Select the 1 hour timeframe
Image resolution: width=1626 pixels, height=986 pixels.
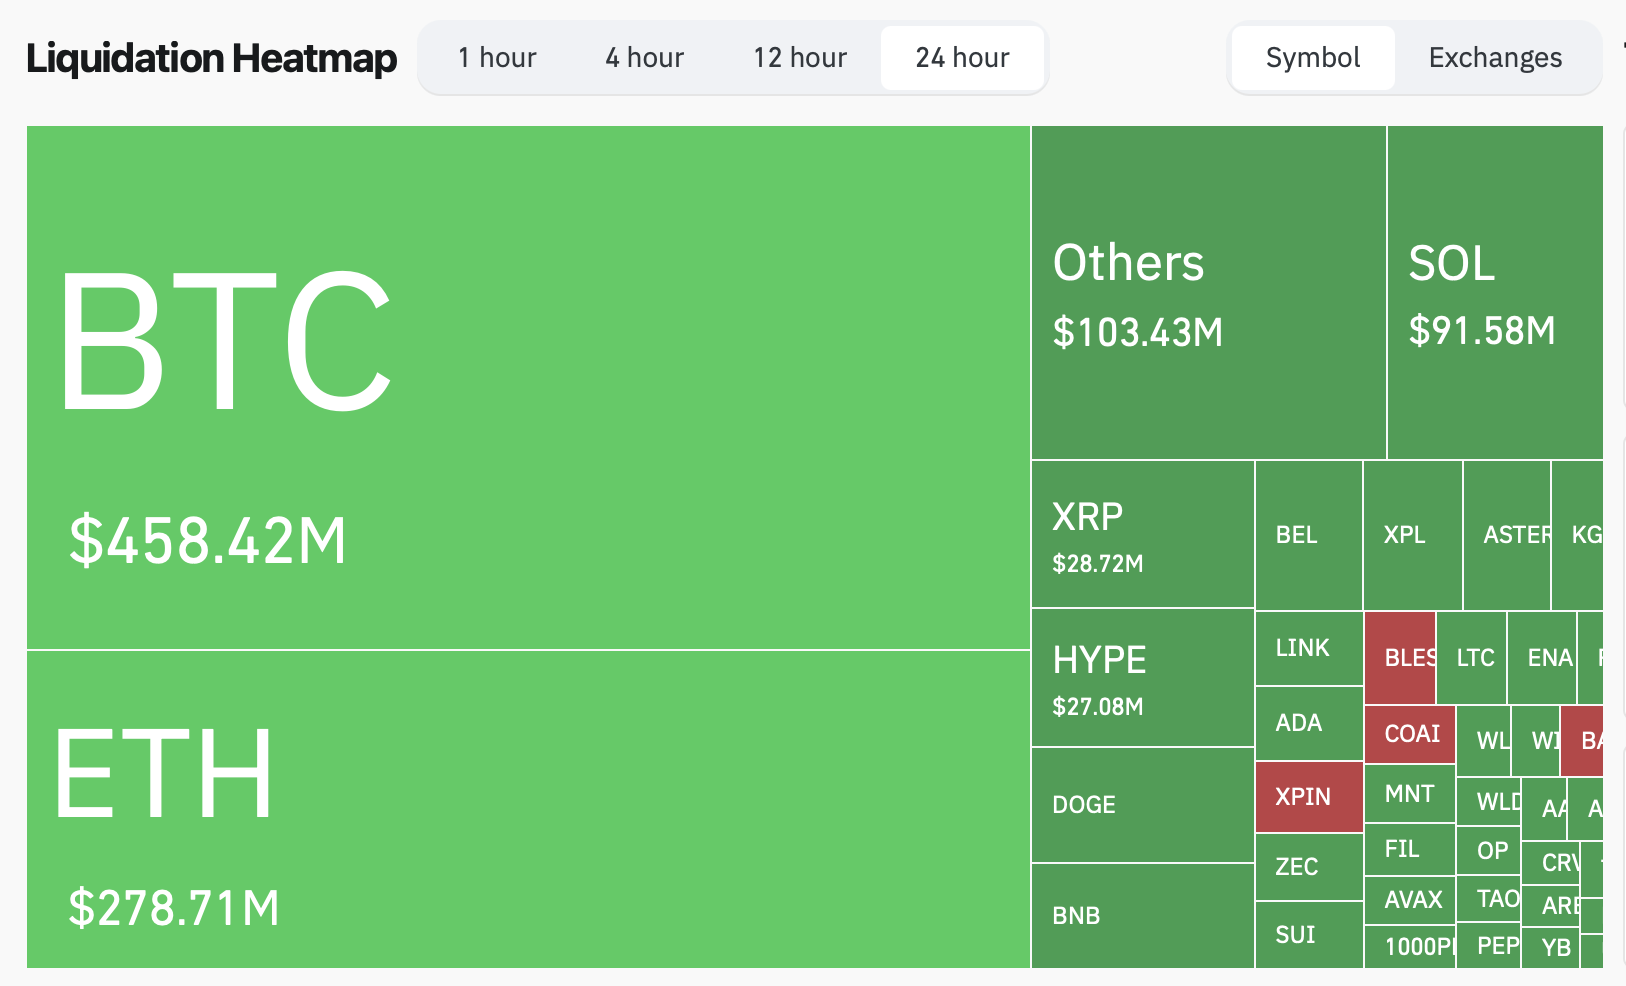click(x=497, y=58)
